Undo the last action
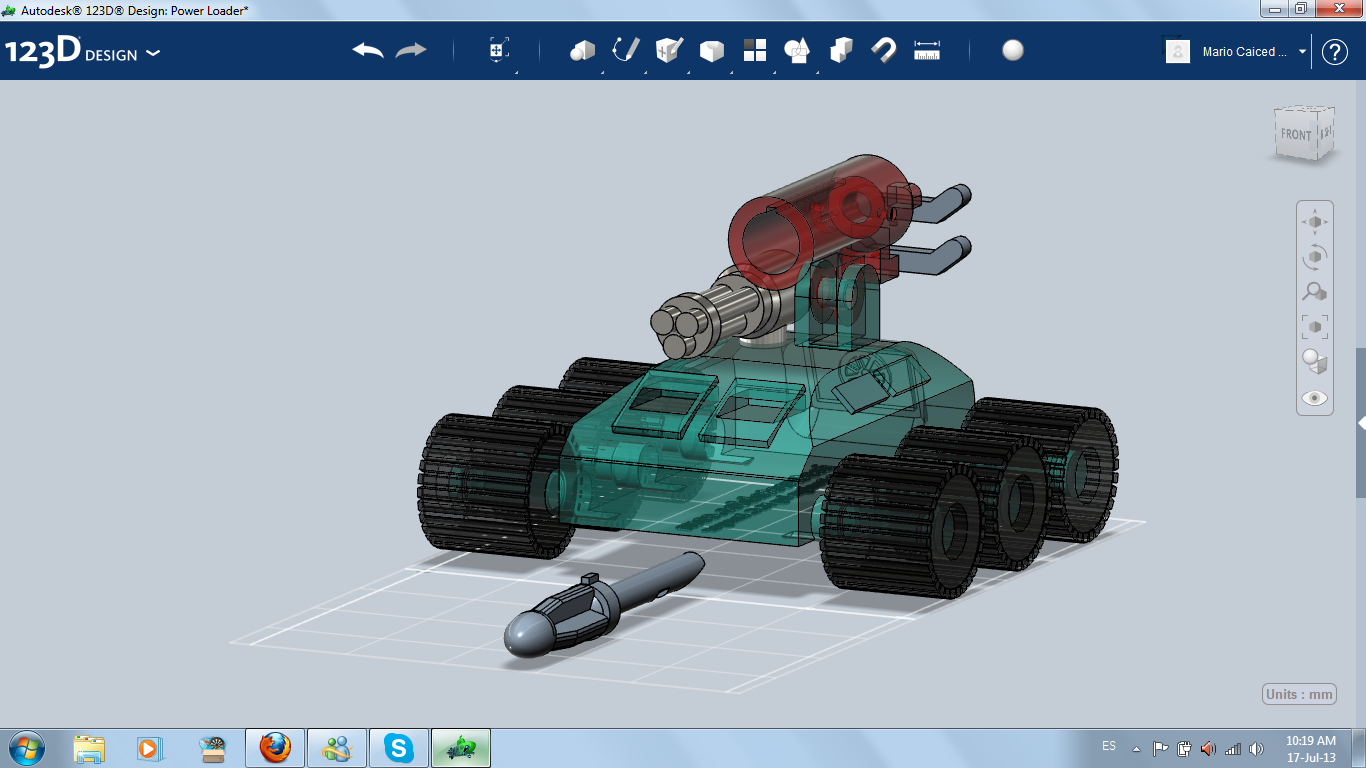The height and width of the screenshot is (768, 1366). (x=368, y=50)
